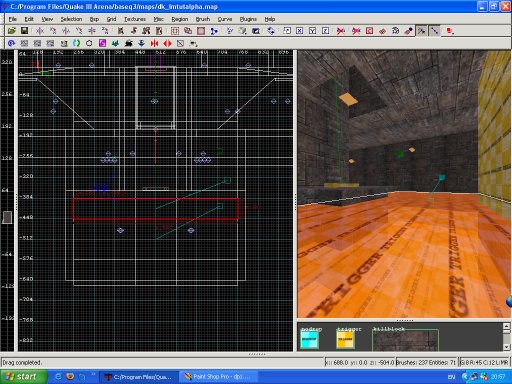512x384 pixels.
Task: Click the X-axis rotate icon
Action: (x=53, y=31)
